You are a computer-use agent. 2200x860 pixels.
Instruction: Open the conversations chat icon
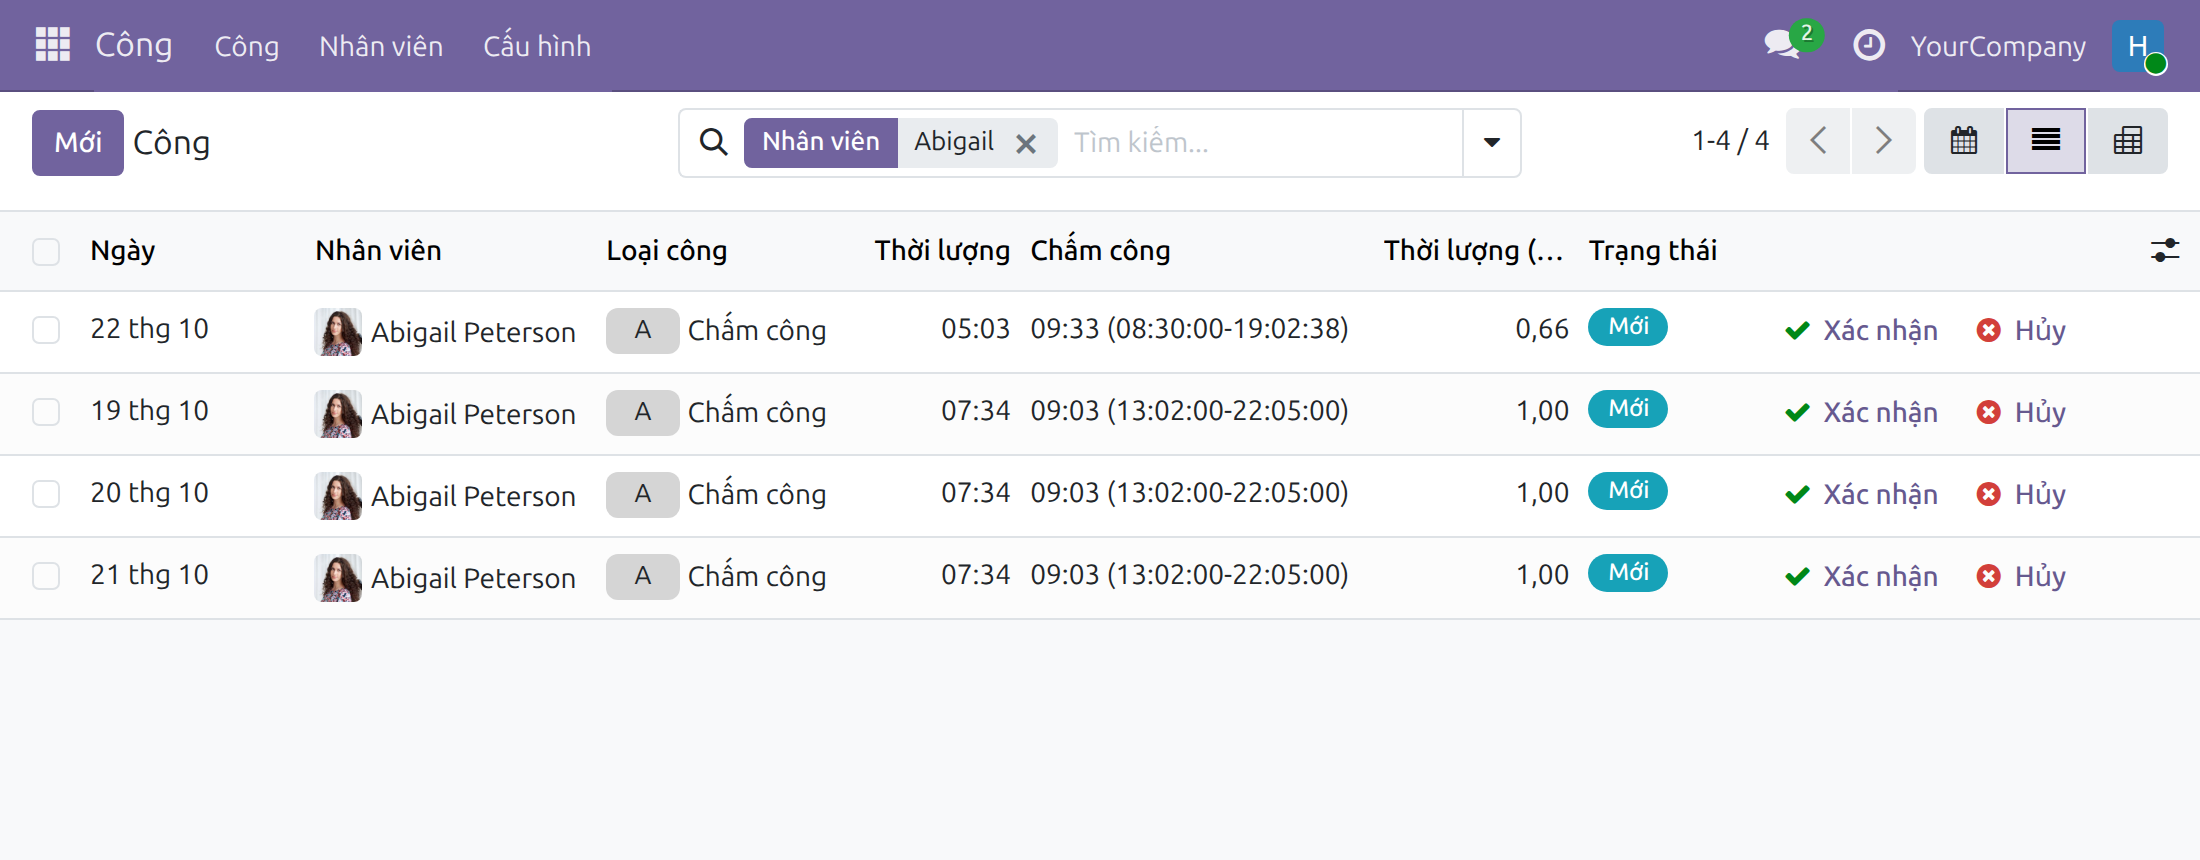(x=1782, y=45)
